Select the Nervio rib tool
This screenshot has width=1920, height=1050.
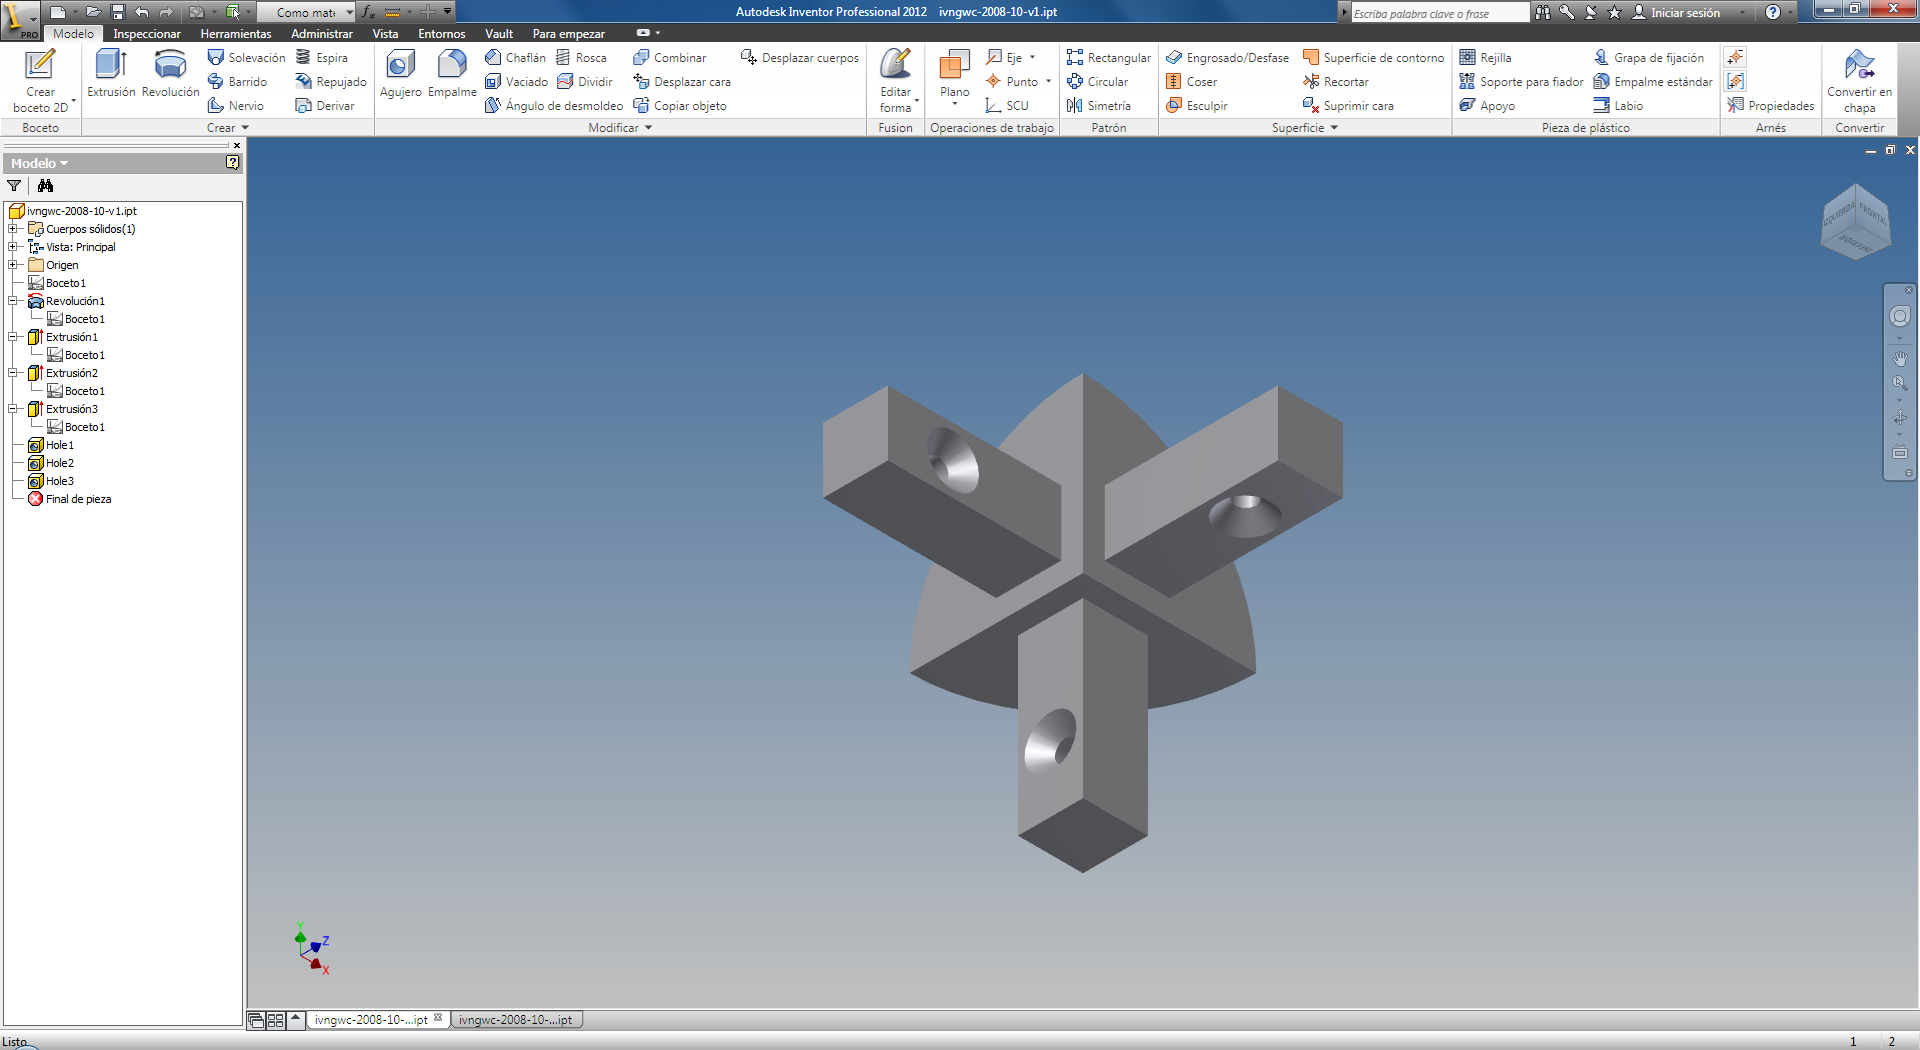[x=236, y=106]
